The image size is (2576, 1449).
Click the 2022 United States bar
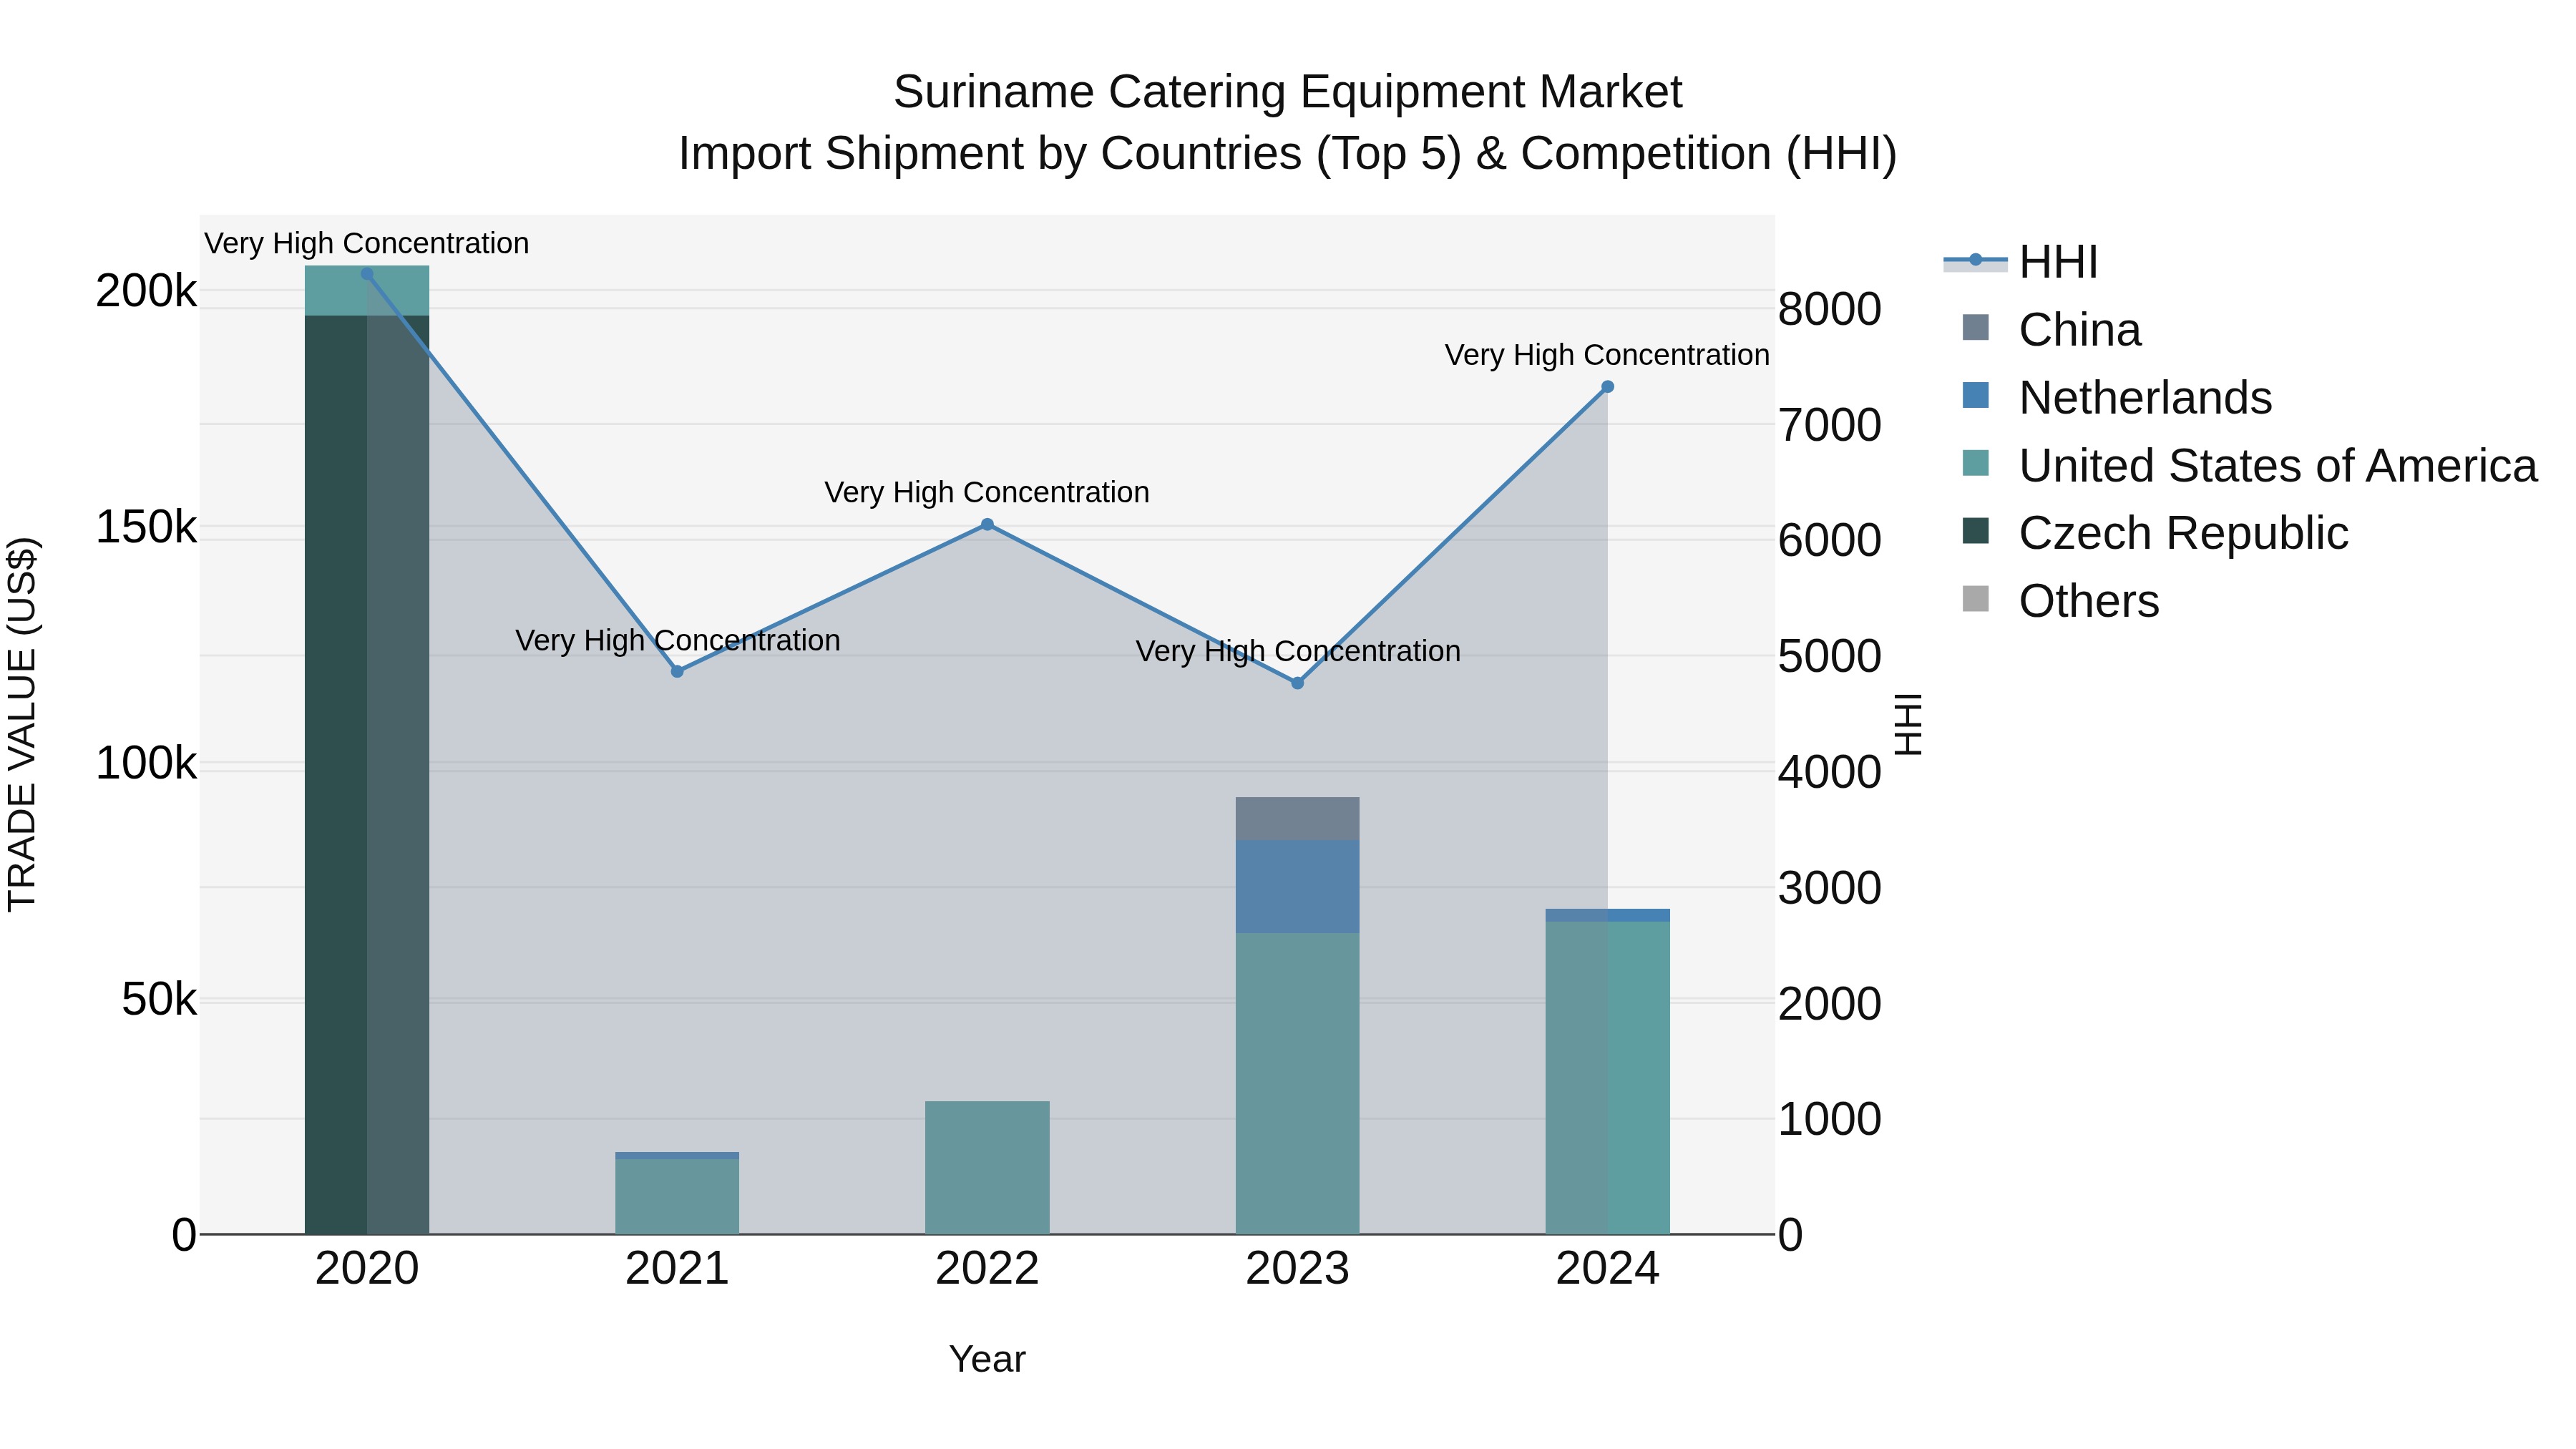(x=987, y=1168)
